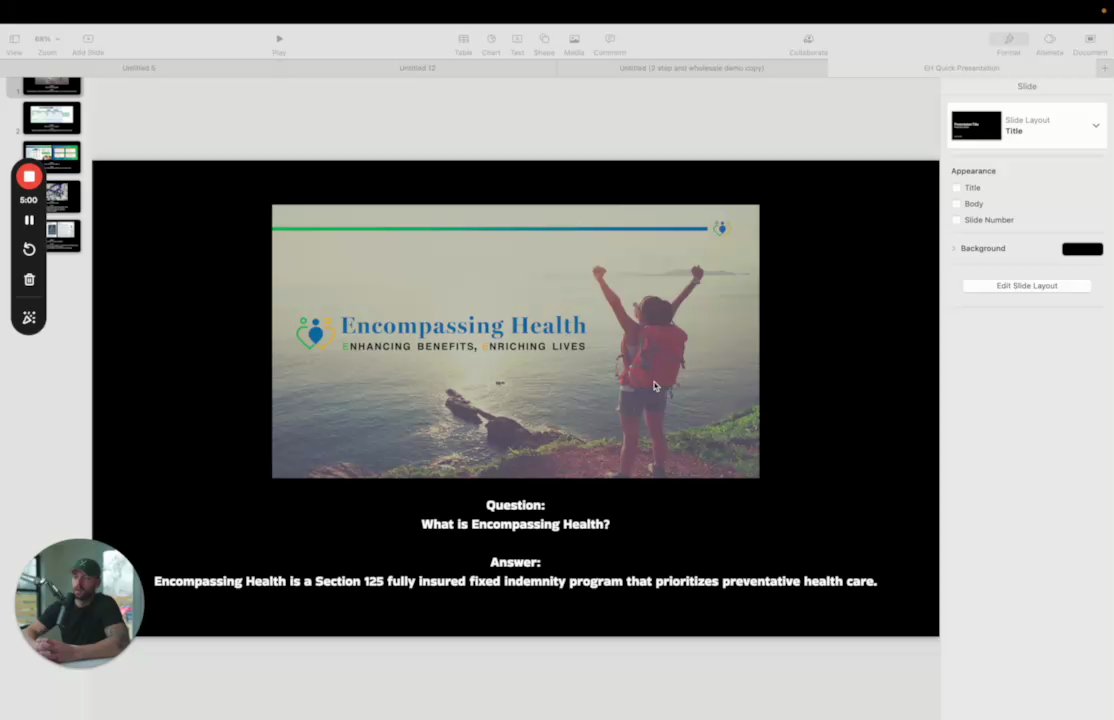The image size is (1114, 720).
Task: Click the 'What is Encompassing Health?' question text
Action: (x=515, y=525)
